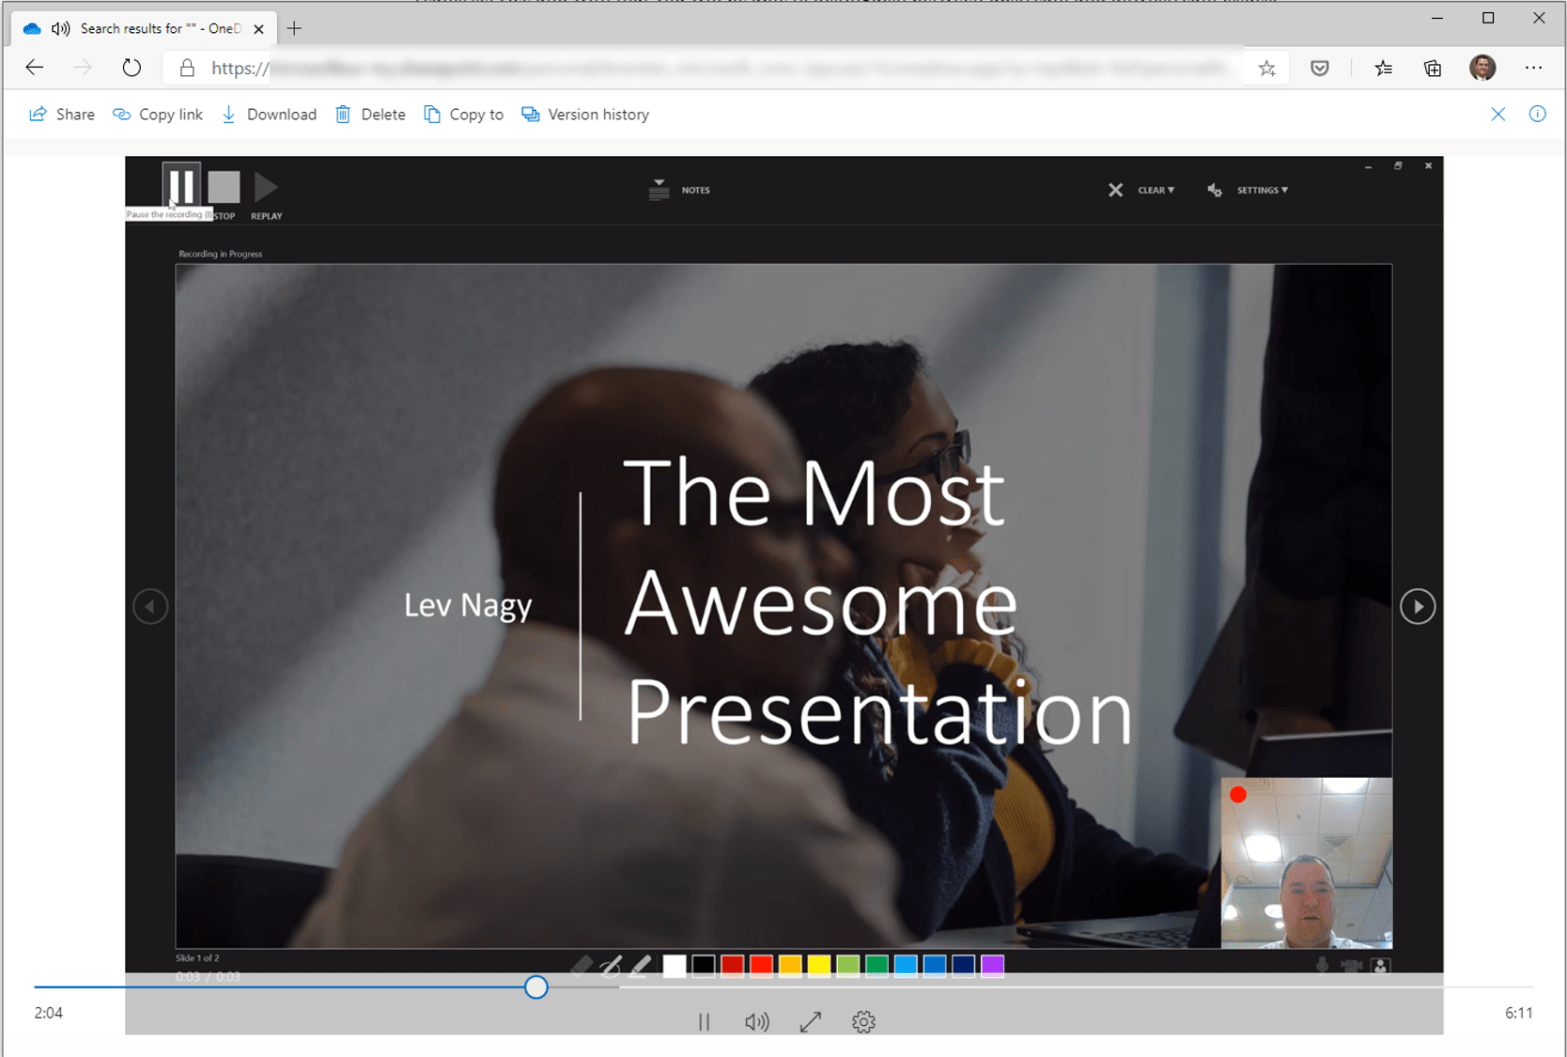The height and width of the screenshot is (1057, 1567).
Task: Expand the SETTINGS dropdown in recording
Action: coord(1261,190)
